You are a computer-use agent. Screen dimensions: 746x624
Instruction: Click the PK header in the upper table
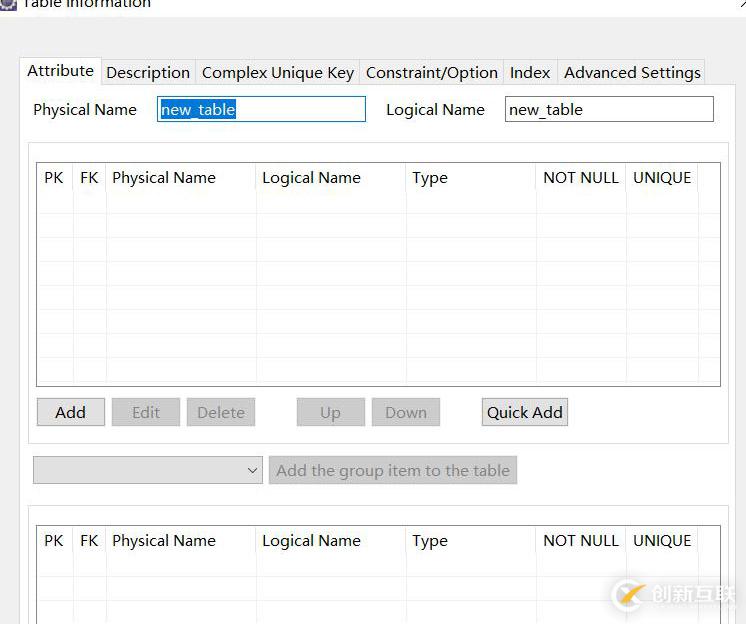pyautogui.click(x=54, y=178)
